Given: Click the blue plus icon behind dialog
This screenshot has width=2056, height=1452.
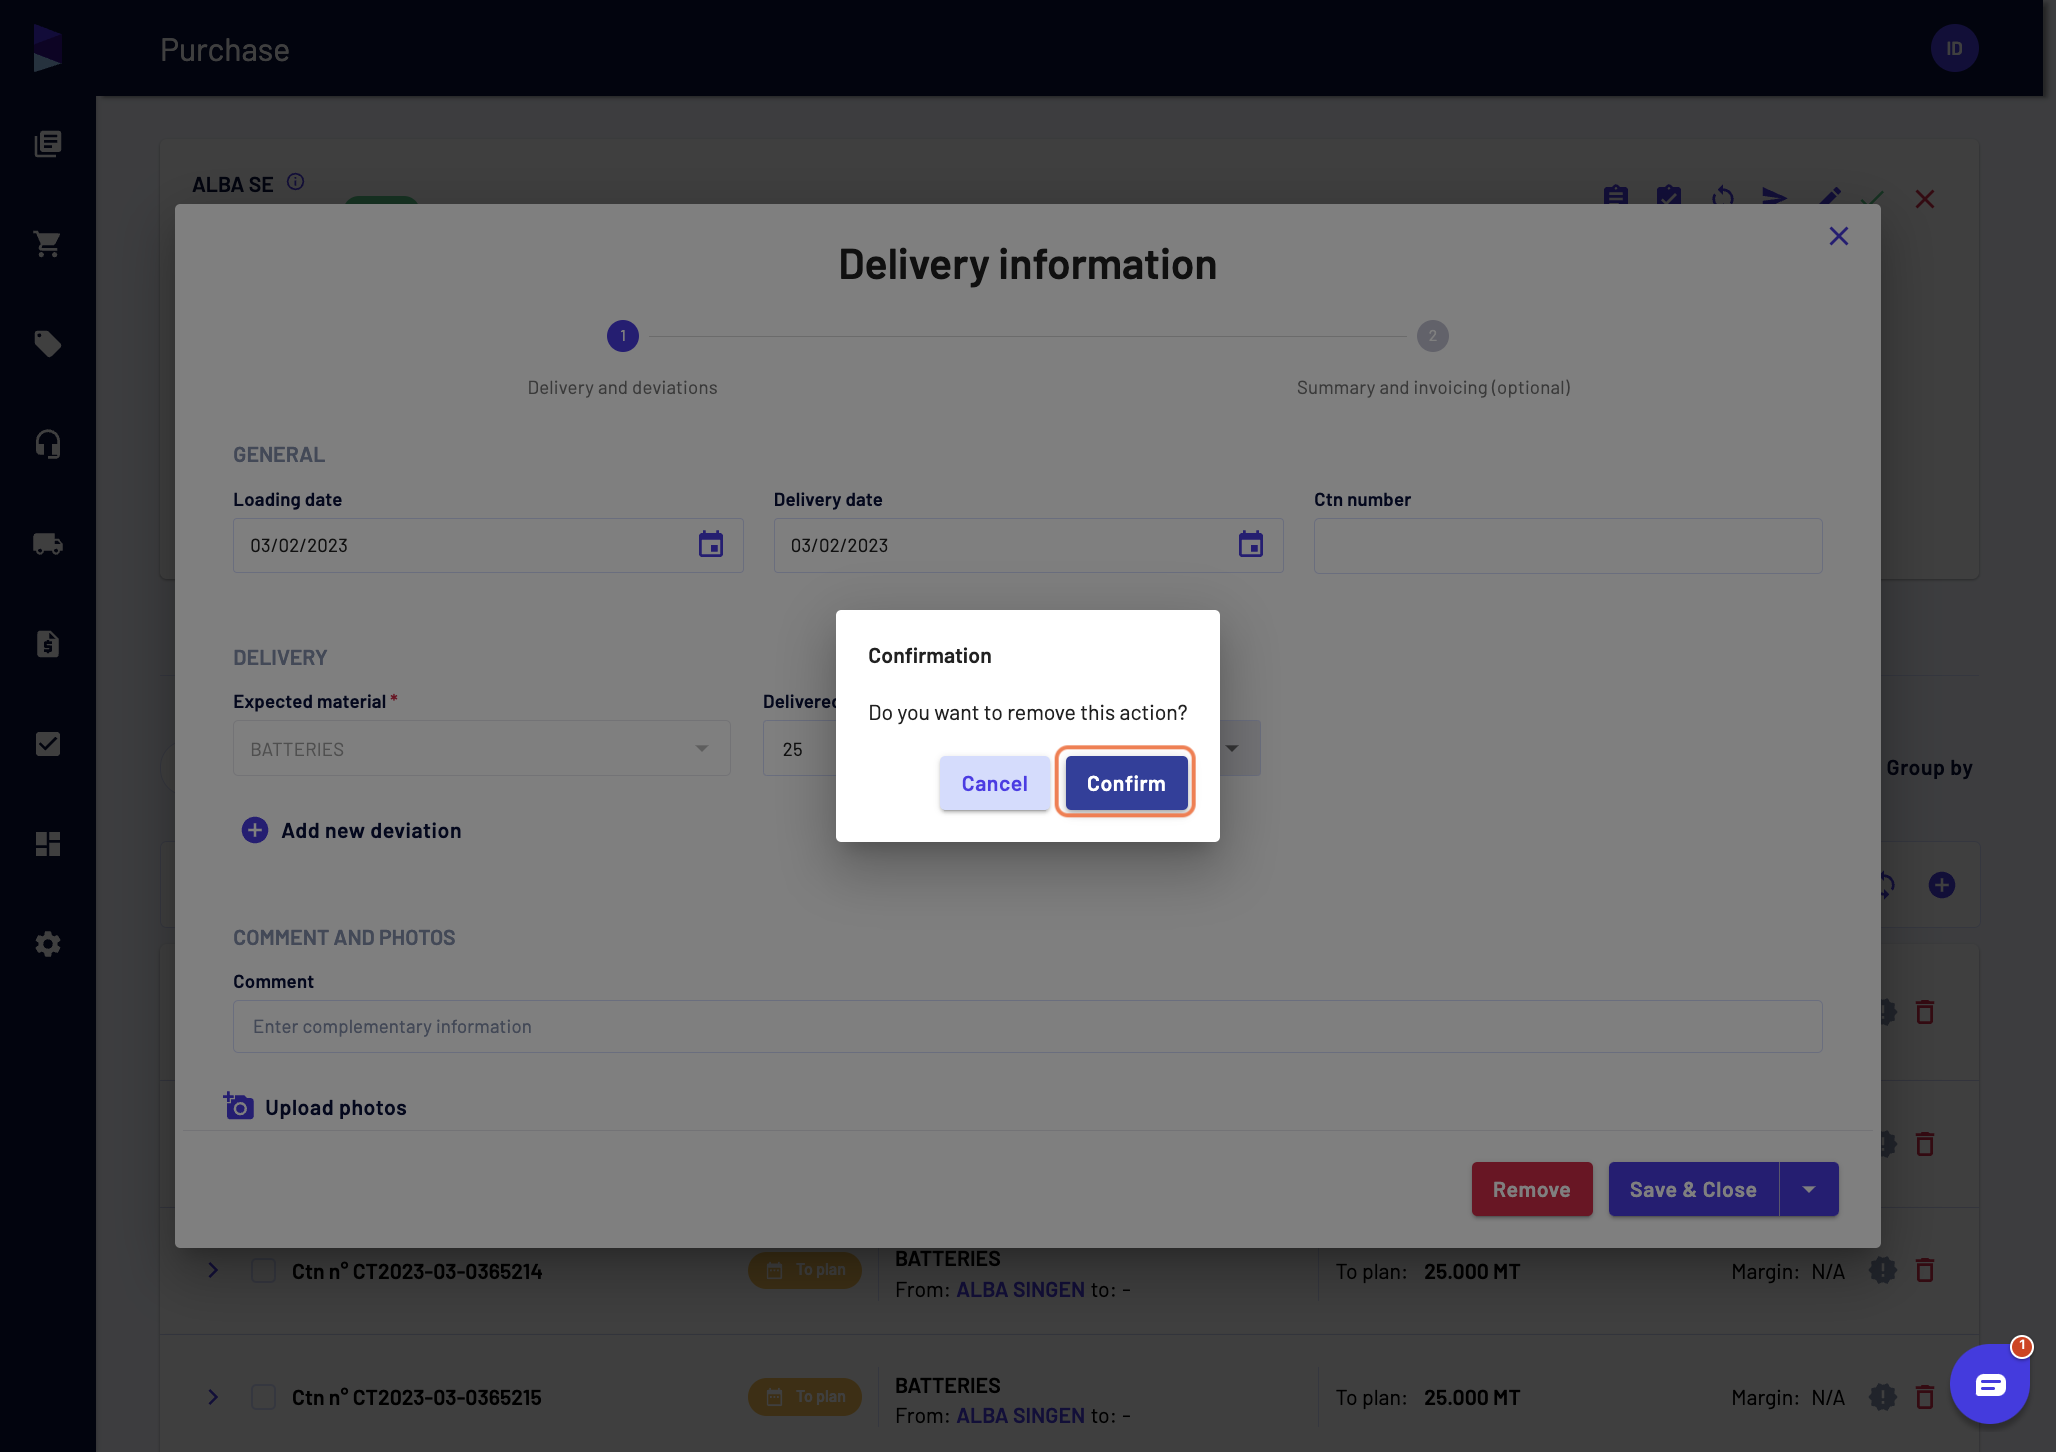Looking at the screenshot, I should (1941, 885).
